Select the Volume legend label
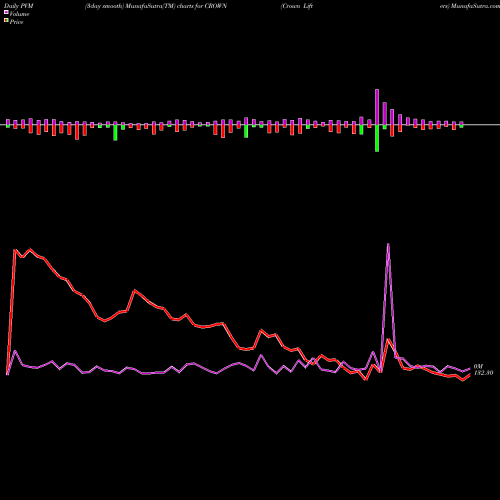 pos(19,14)
